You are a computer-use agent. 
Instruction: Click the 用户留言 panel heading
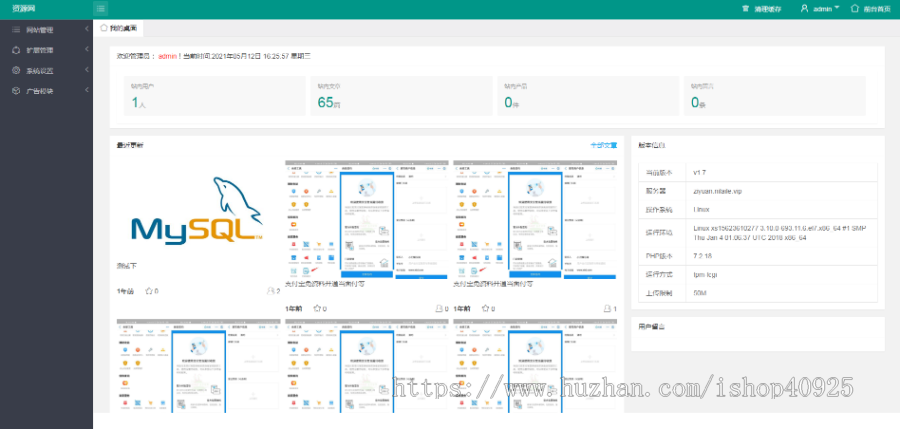[x=651, y=326]
